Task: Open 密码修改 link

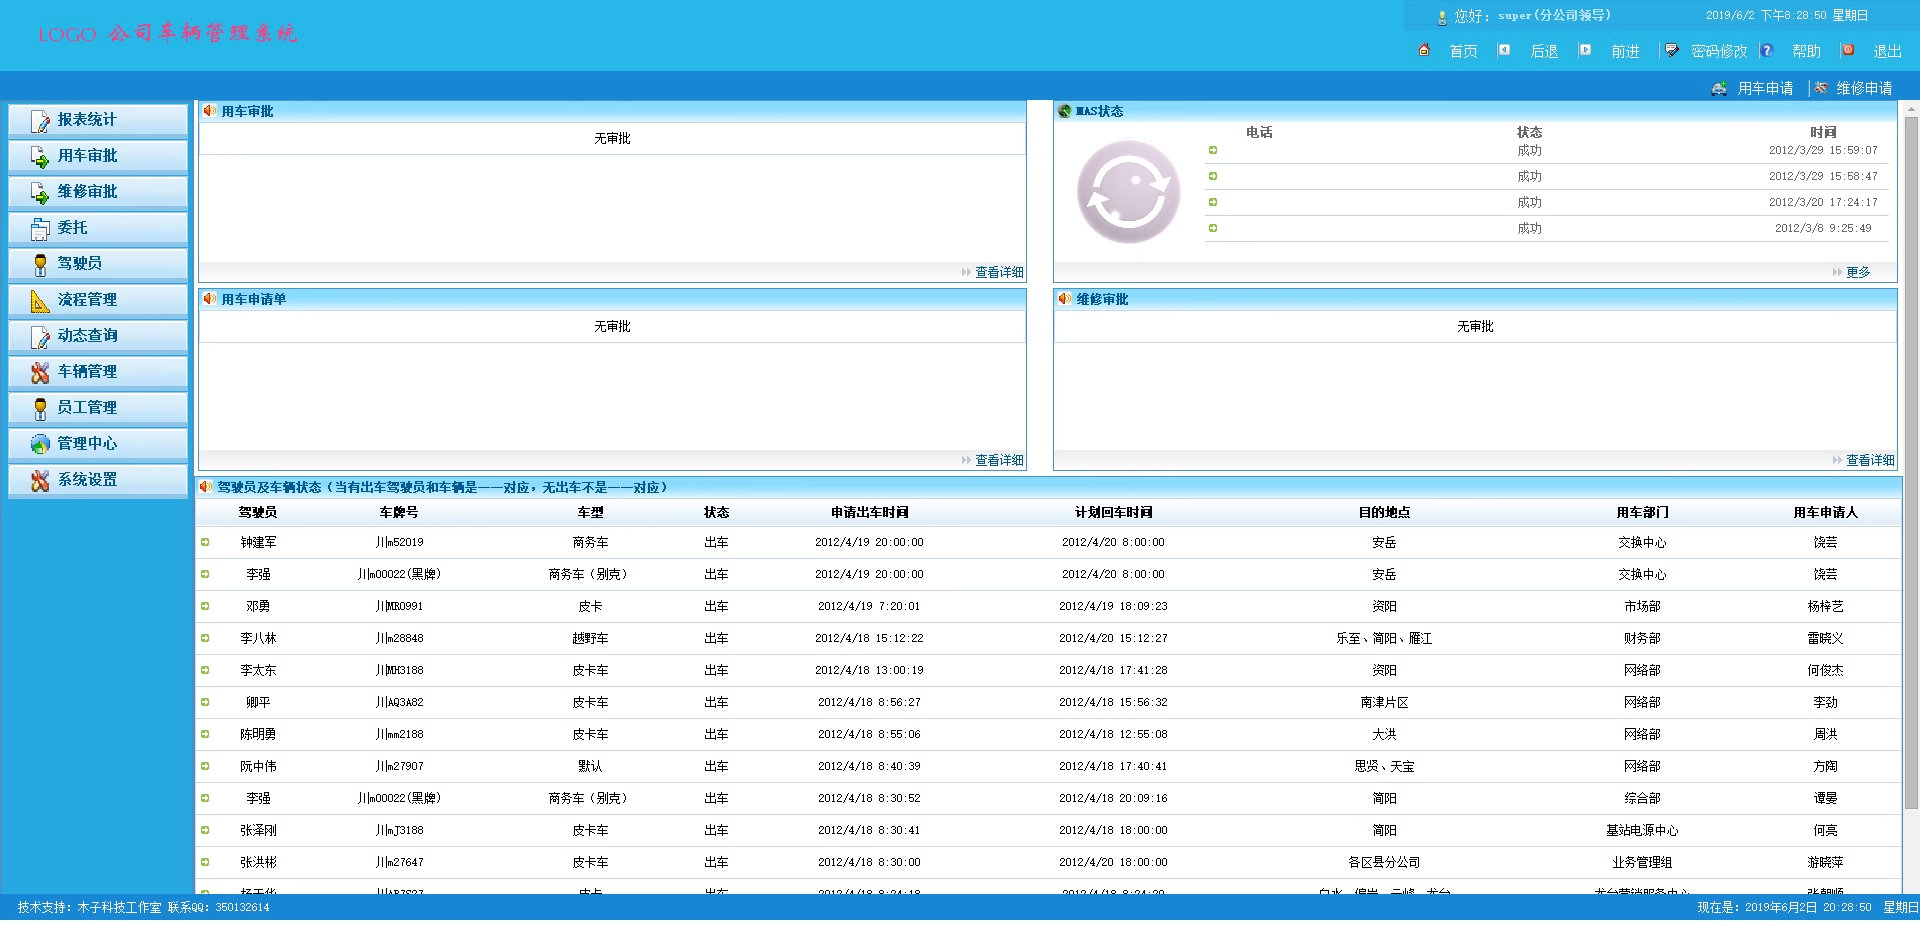Action: coord(1719,51)
